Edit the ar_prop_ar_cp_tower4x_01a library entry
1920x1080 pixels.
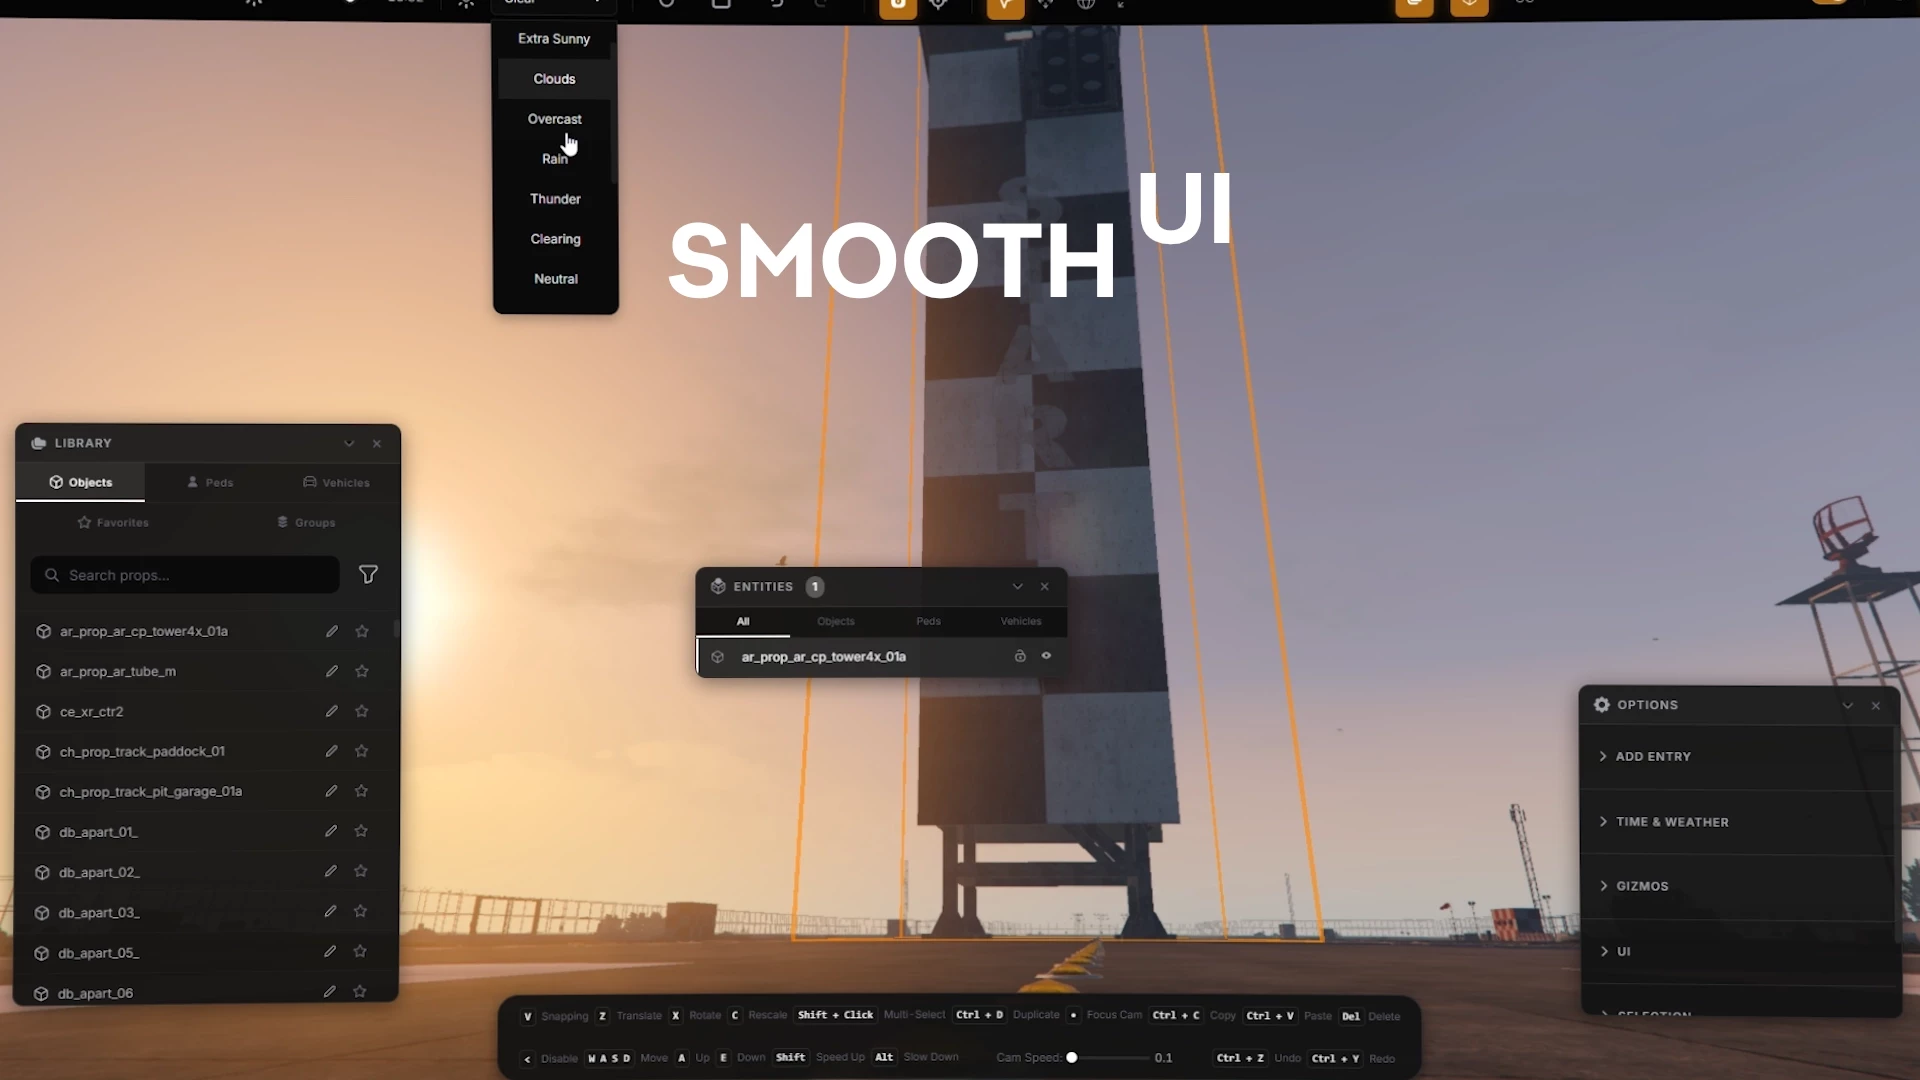[x=332, y=631]
